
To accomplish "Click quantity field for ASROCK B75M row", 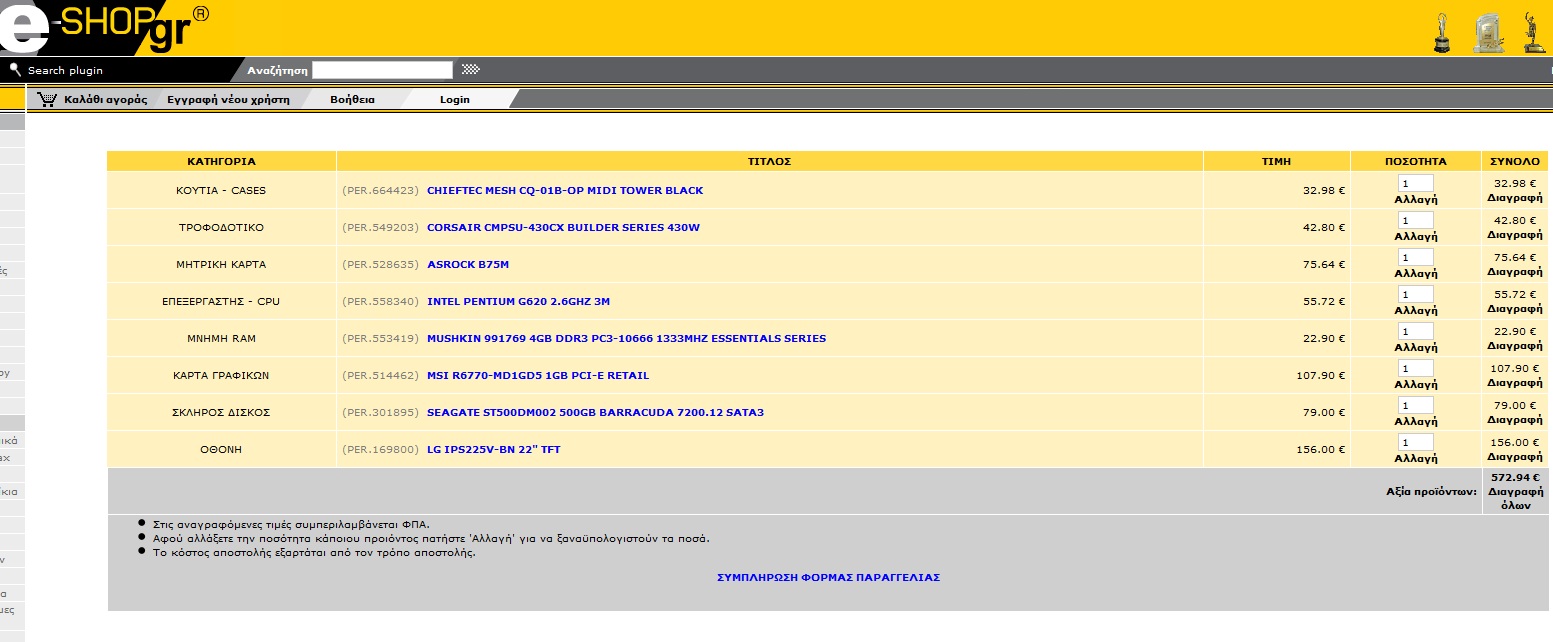I will click(1416, 257).
